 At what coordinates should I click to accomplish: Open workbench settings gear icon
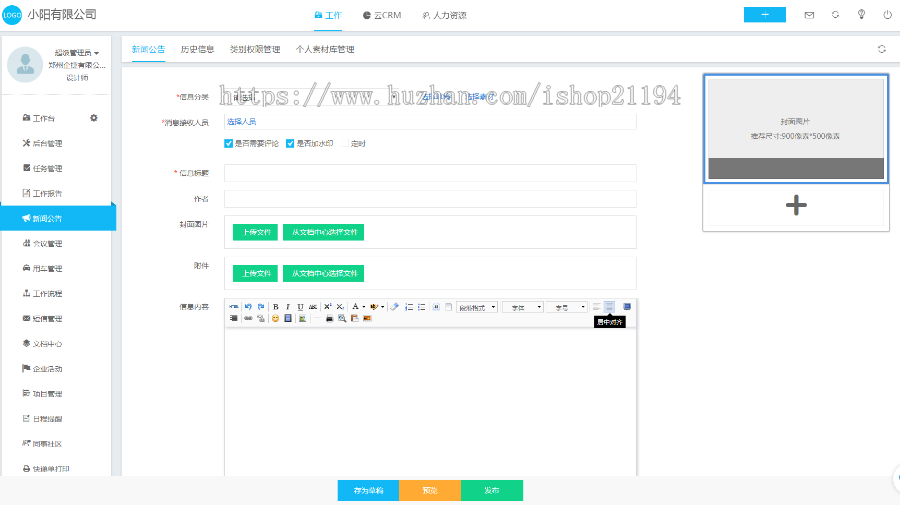coord(94,118)
